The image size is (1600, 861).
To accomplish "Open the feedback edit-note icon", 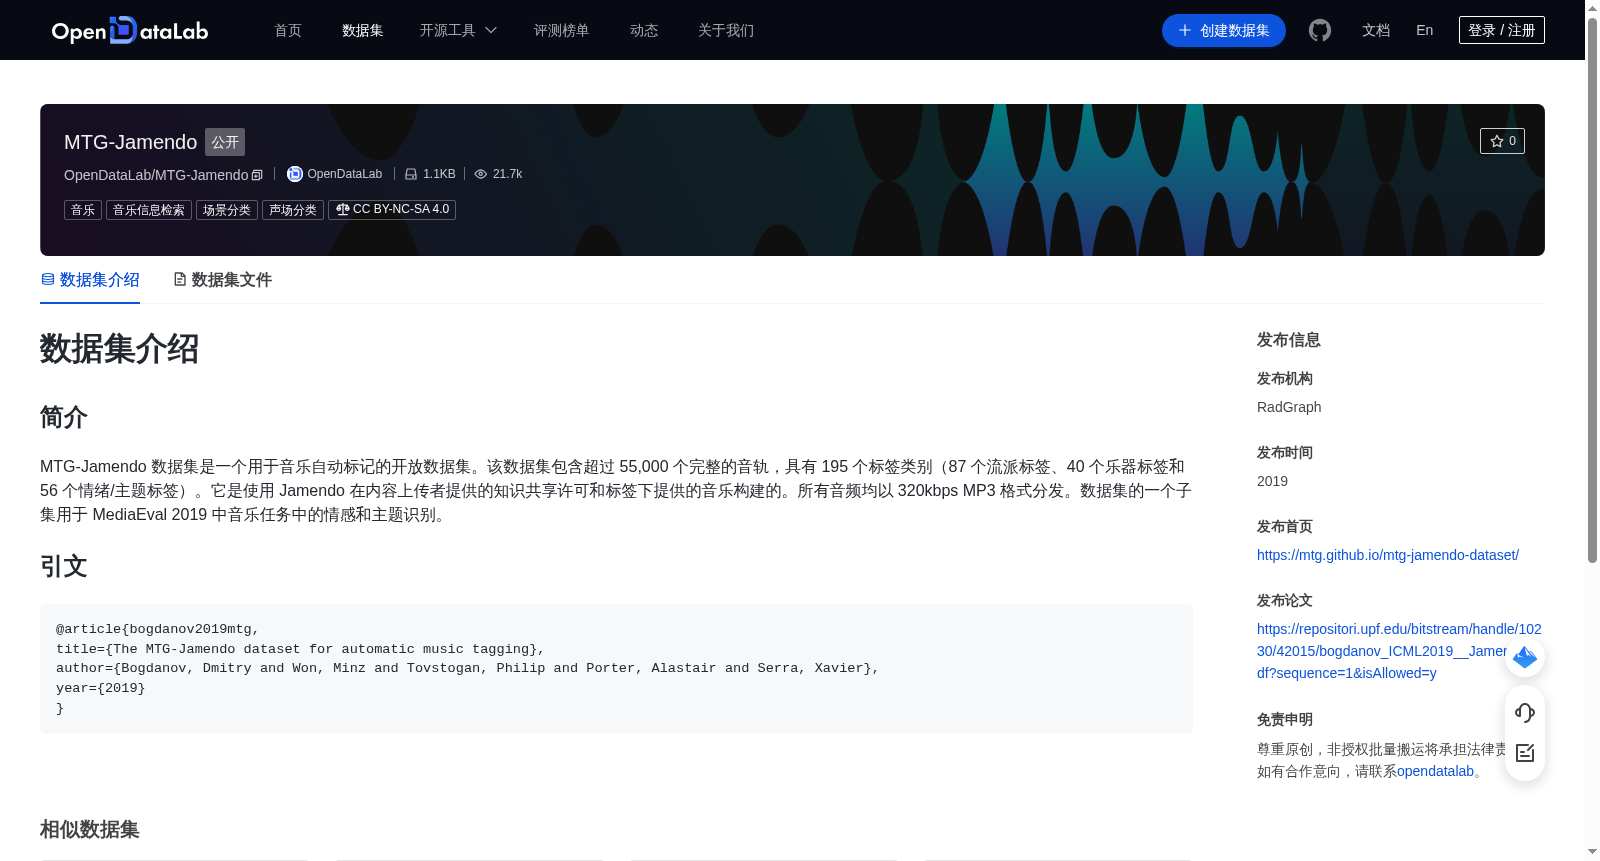I will click(x=1525, y=753).
